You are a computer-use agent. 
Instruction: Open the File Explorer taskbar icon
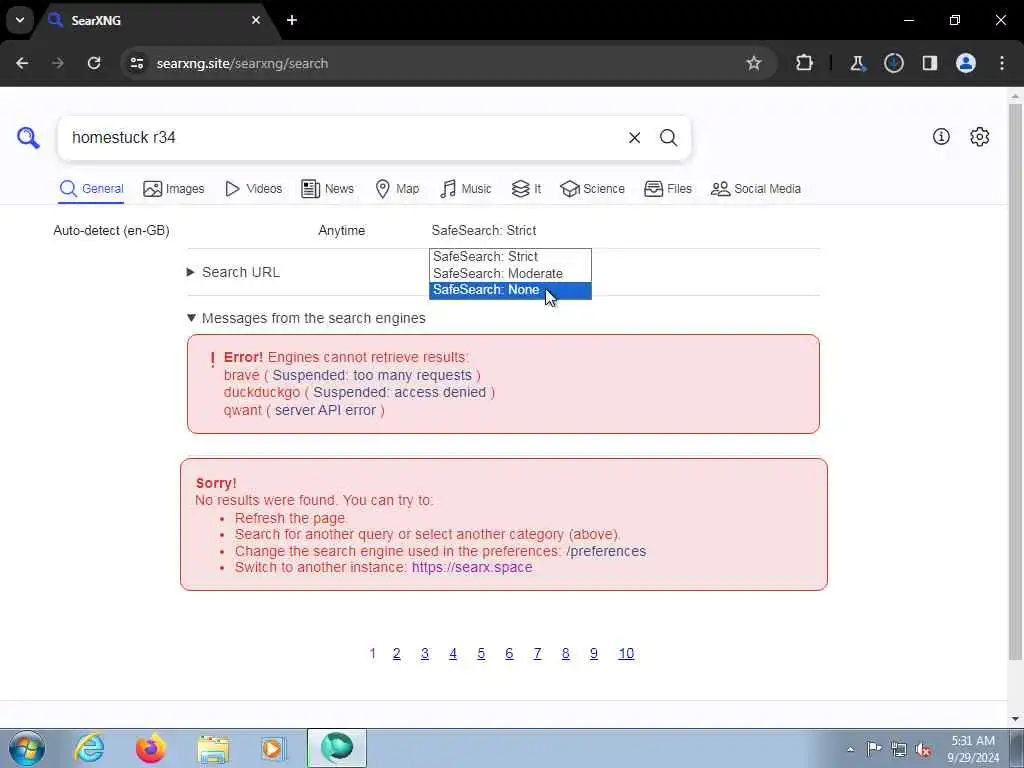213,748
